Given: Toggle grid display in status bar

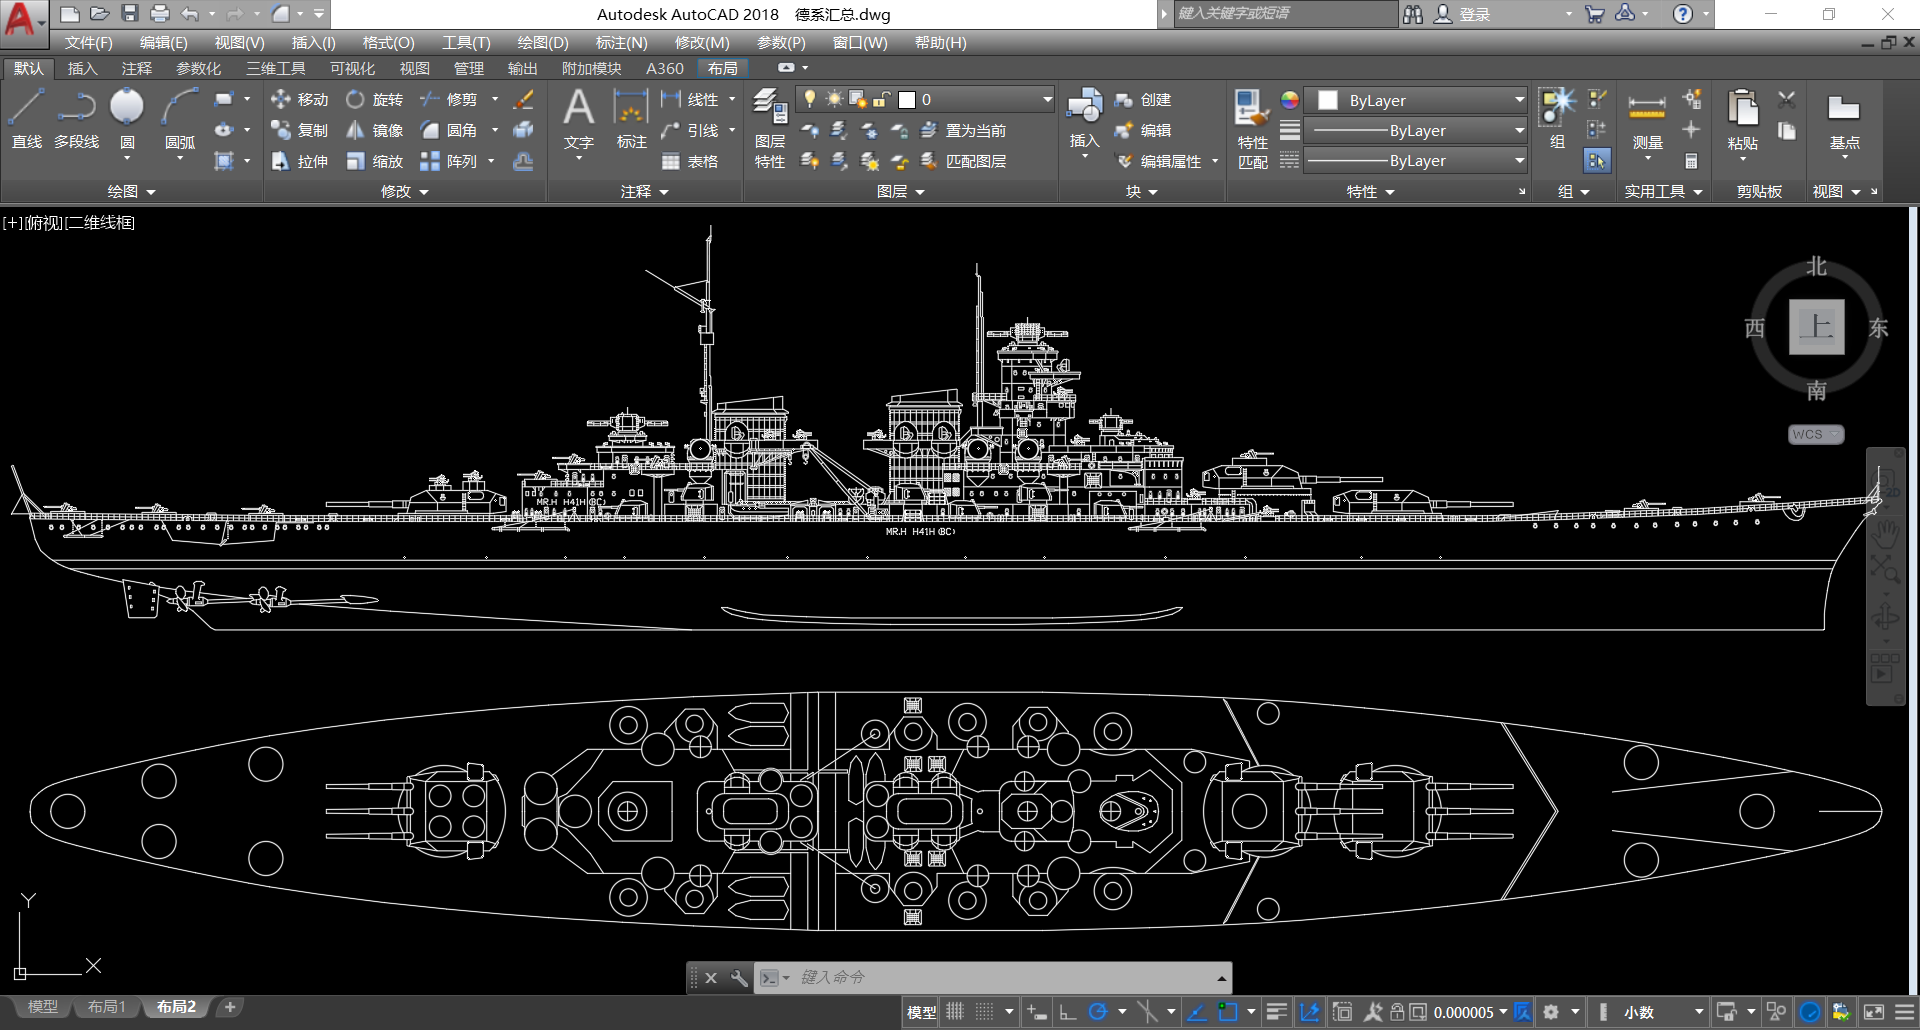Looking at the screenshot, I should click(955, 1012).
